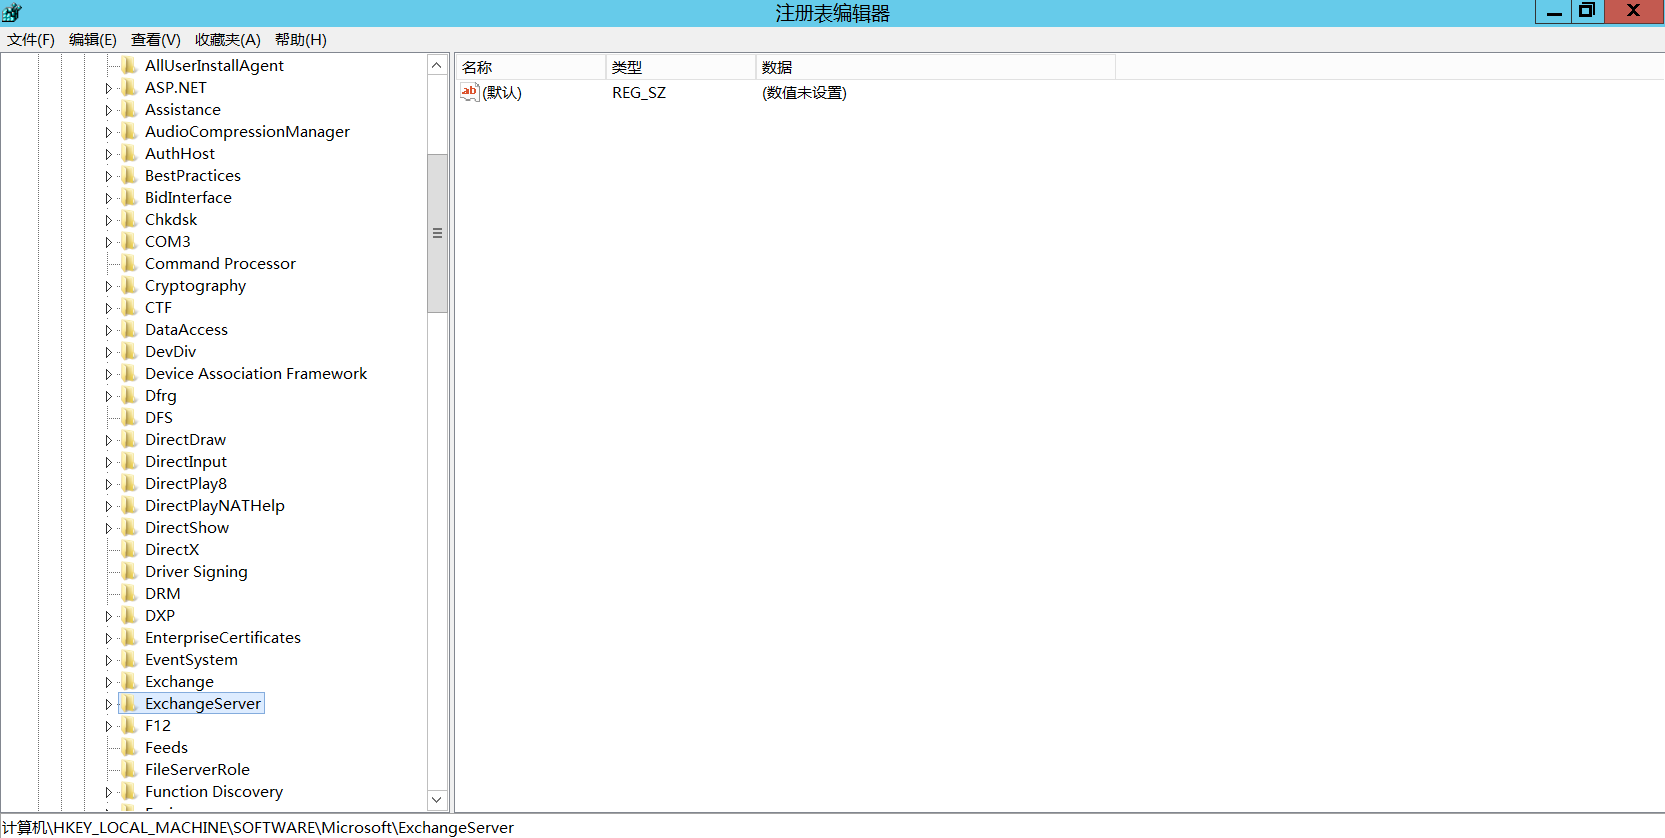Click the Command Processor folder icon
The width and height of the screenshot is (1665, 838).
130,264
